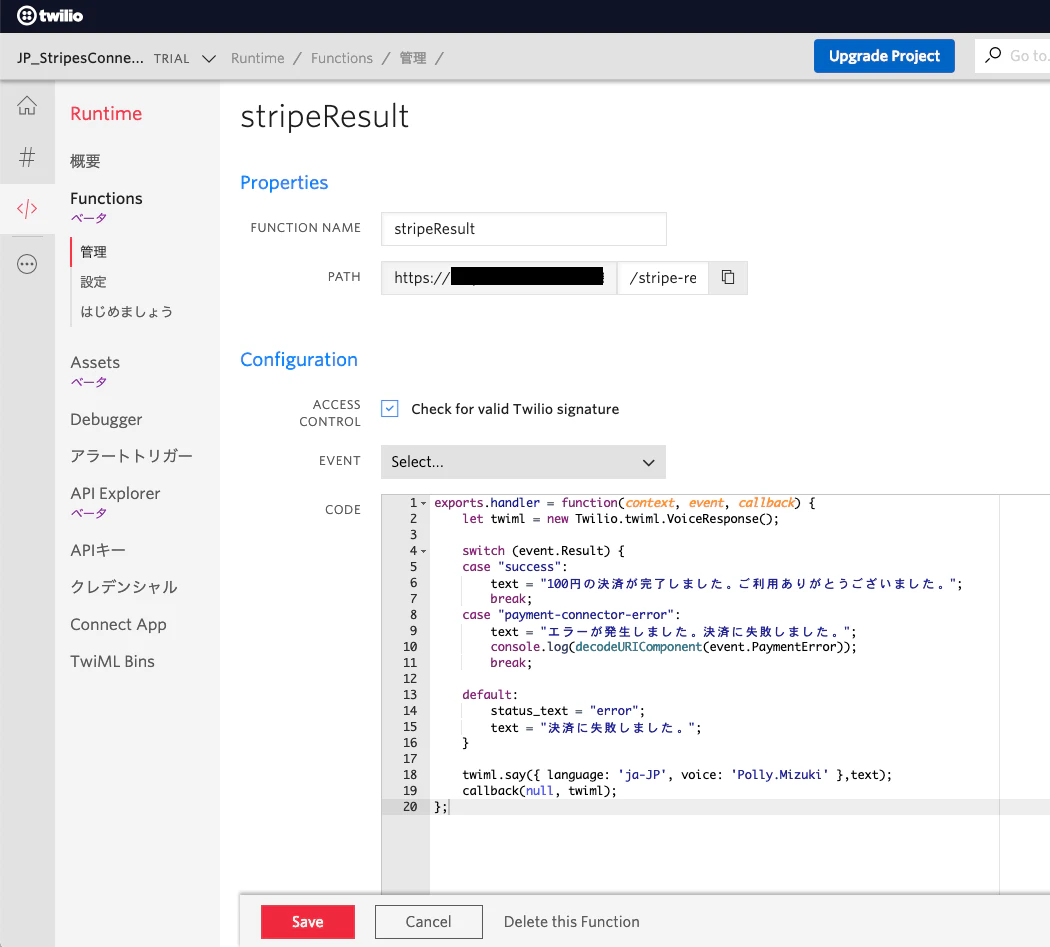Open はじめましょう under Functions
1050x947 pixels.
[x=127, y=311]
